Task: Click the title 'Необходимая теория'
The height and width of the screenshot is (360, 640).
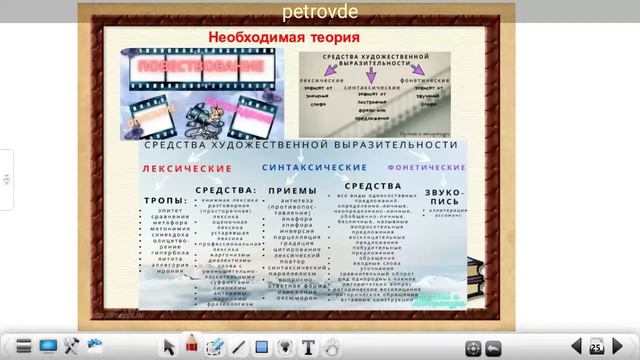Action: tap(284, 38)
